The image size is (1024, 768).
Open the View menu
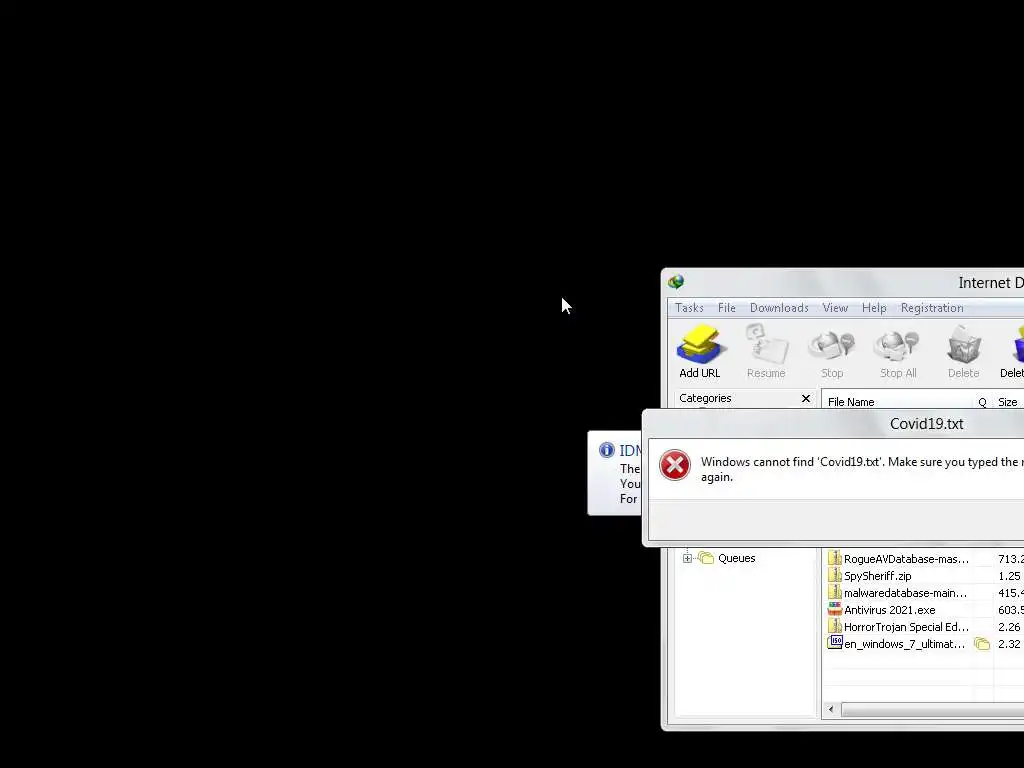pos(835,308)
